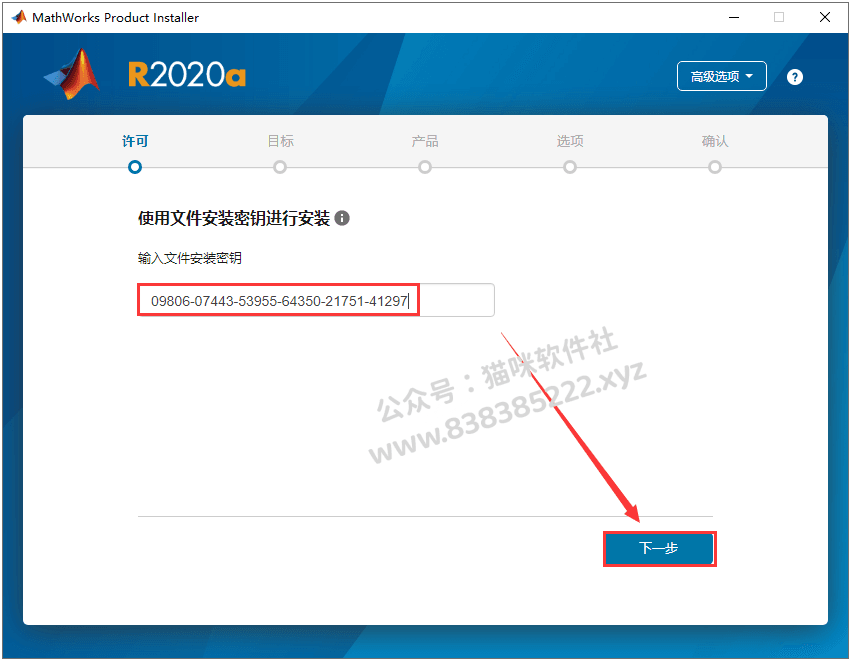Click the info icon beside 使用文件安装密钥进行安装
The width and height of the screenshot is (854, 663).
coord(341,218)
